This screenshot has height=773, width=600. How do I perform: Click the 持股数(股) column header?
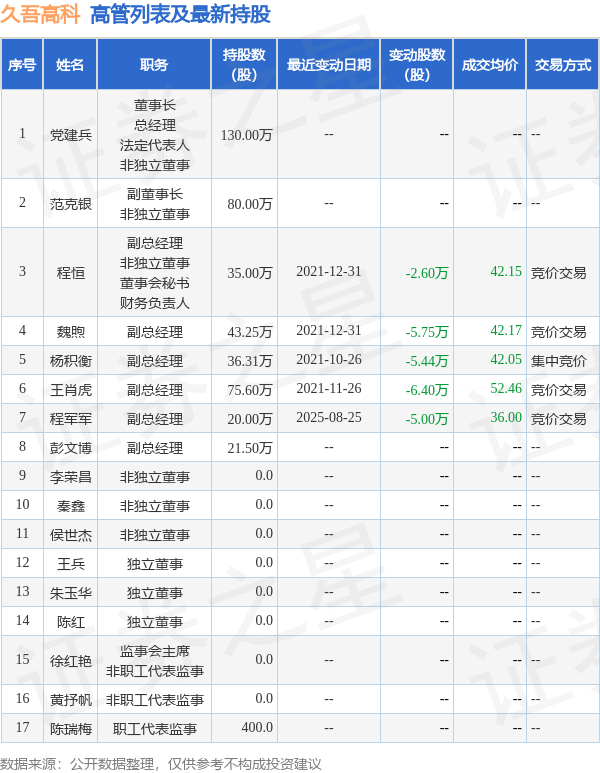[244, 65]
